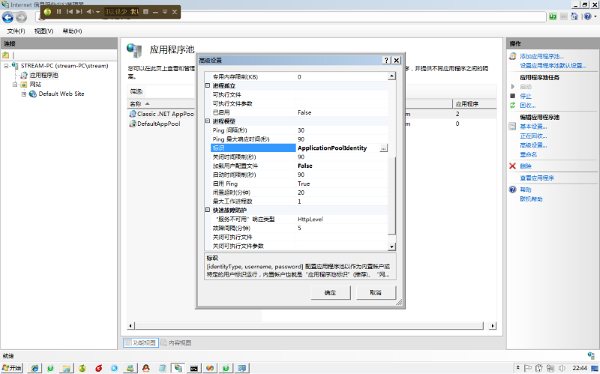600x374 pixels.
Task: Select Default Web Site in the tree
Action: (61, 94)
